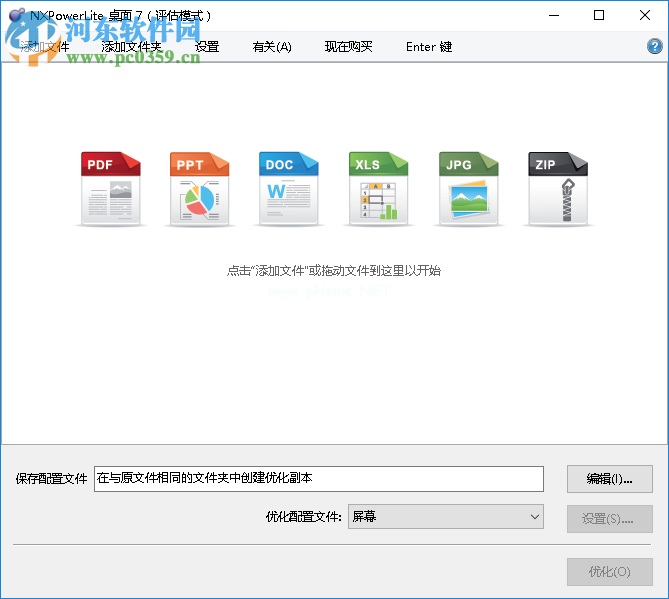
Task: Minimize the NXPowerLite window
Action: (554, 15)
